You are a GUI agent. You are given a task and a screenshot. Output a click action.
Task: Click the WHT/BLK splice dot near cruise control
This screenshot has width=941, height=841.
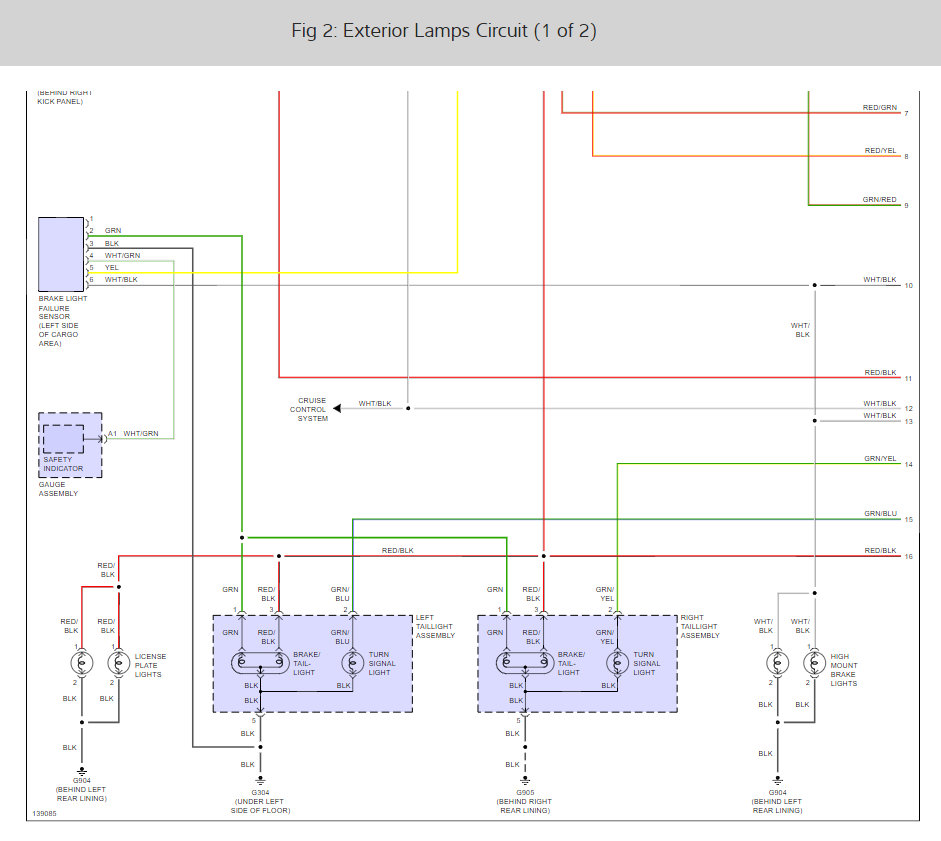[x=408, y=408]
